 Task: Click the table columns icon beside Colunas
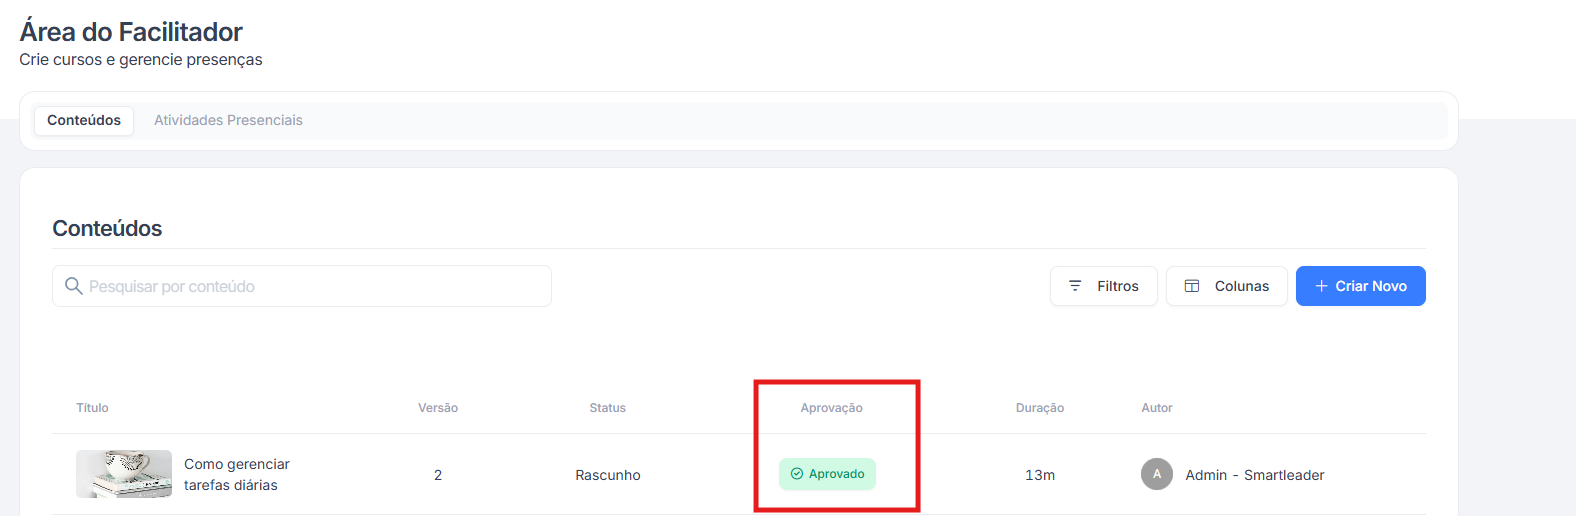(1192, 286)
